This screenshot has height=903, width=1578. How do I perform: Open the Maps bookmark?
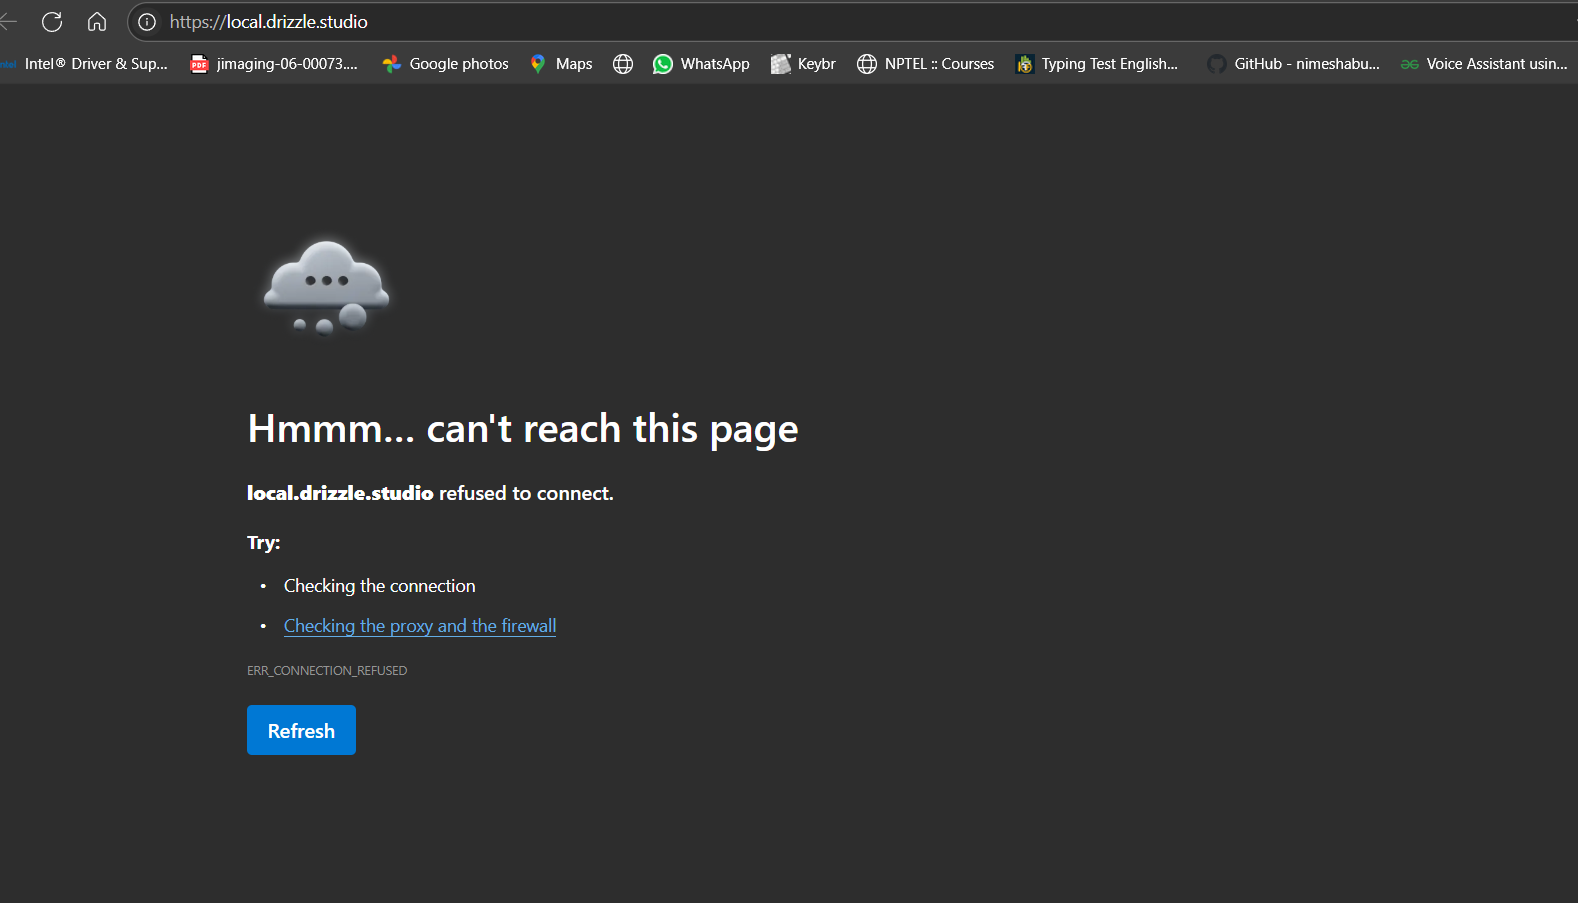[x=561, y=64]
